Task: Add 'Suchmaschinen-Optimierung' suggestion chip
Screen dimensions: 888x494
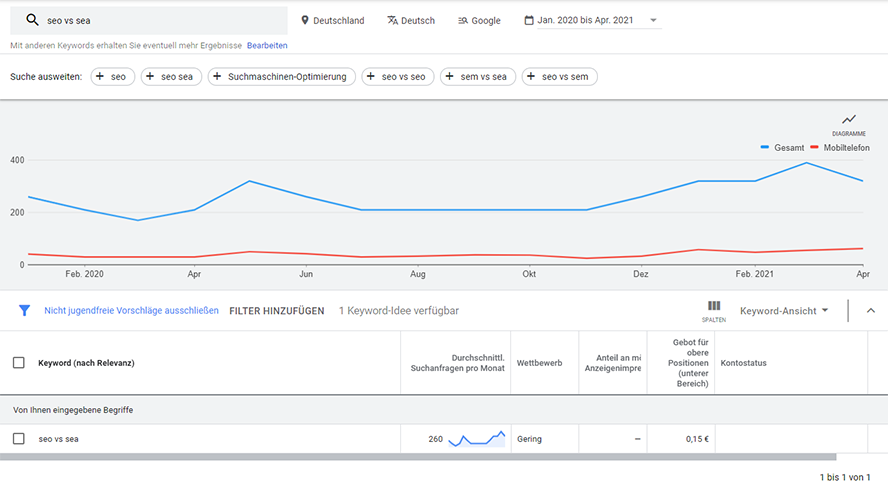Action: coord(281,76)
